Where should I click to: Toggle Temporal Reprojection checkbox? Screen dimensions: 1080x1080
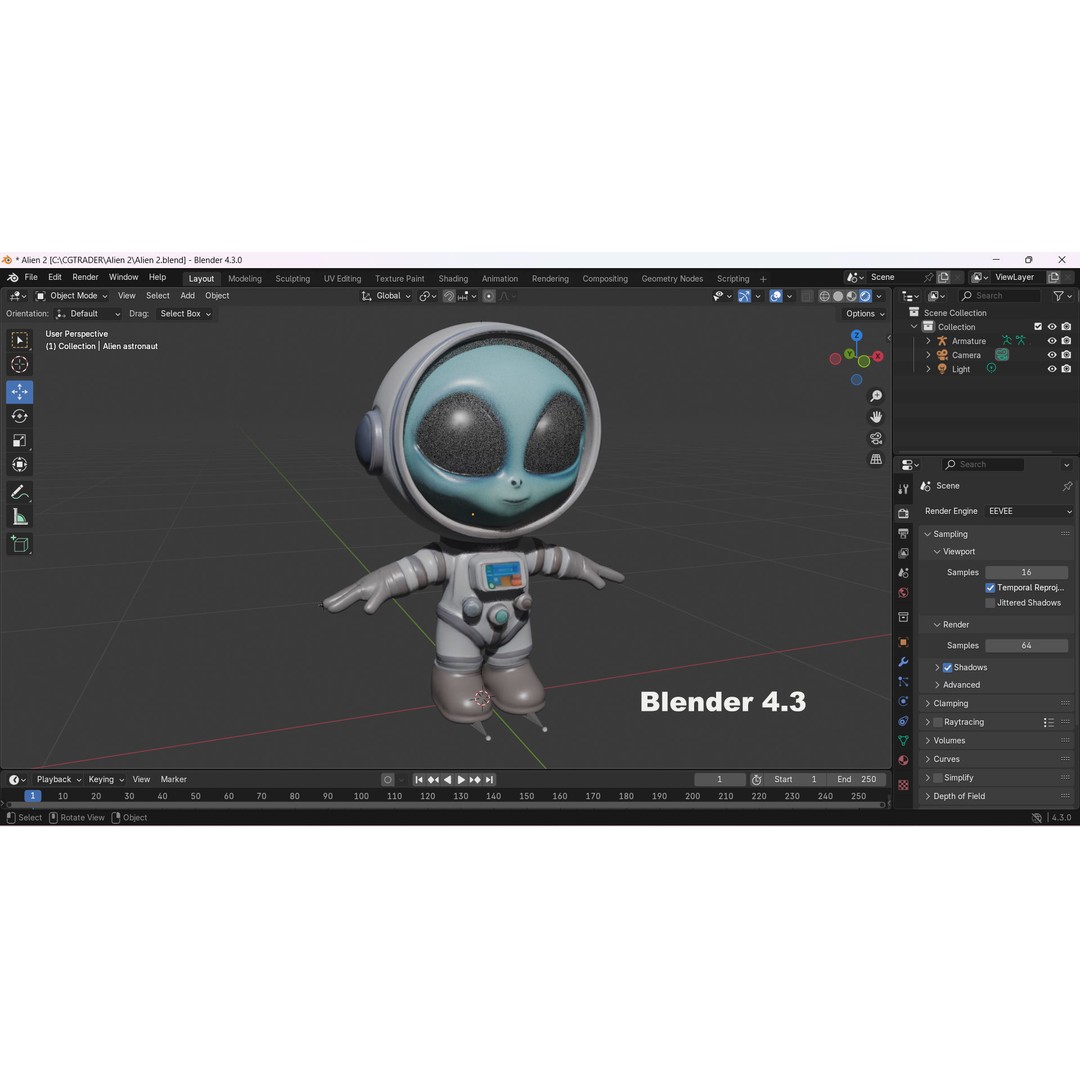(990, 588)
